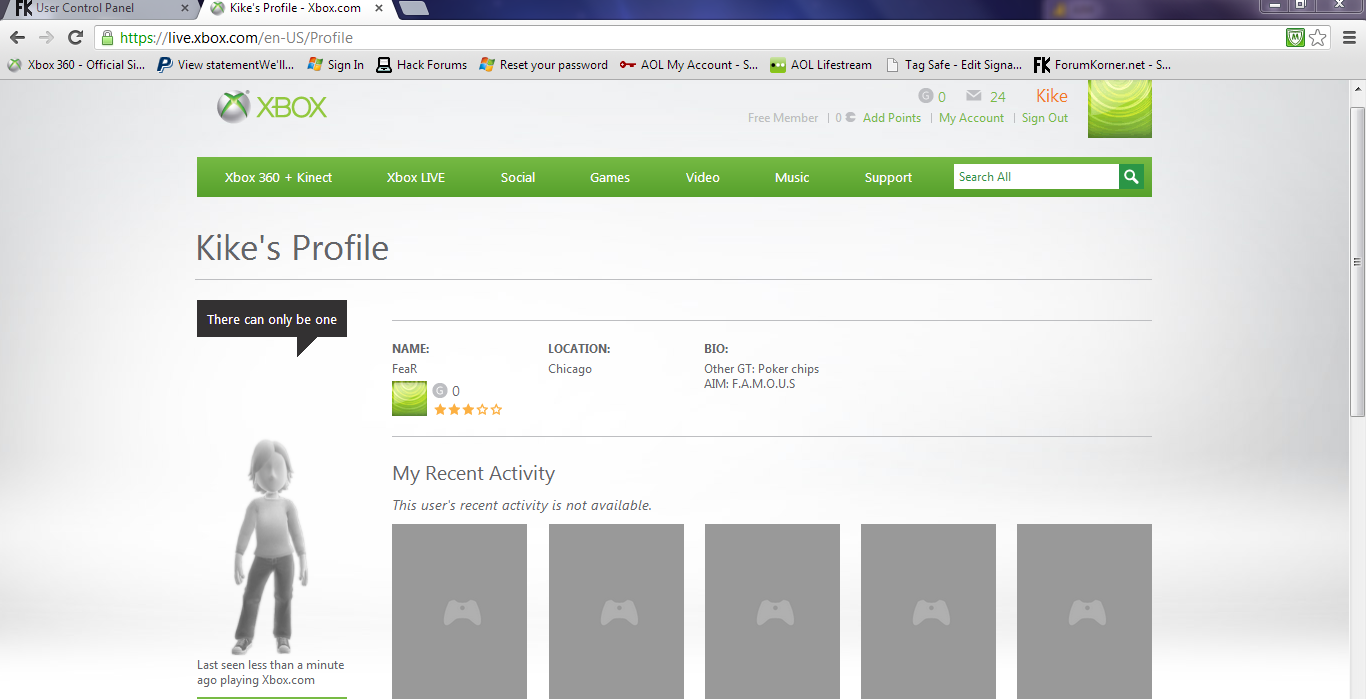Select the Kike's Profile - Xbox.com tab
1366x699 pixels.
pyautogui.click(x=295, y=8)
